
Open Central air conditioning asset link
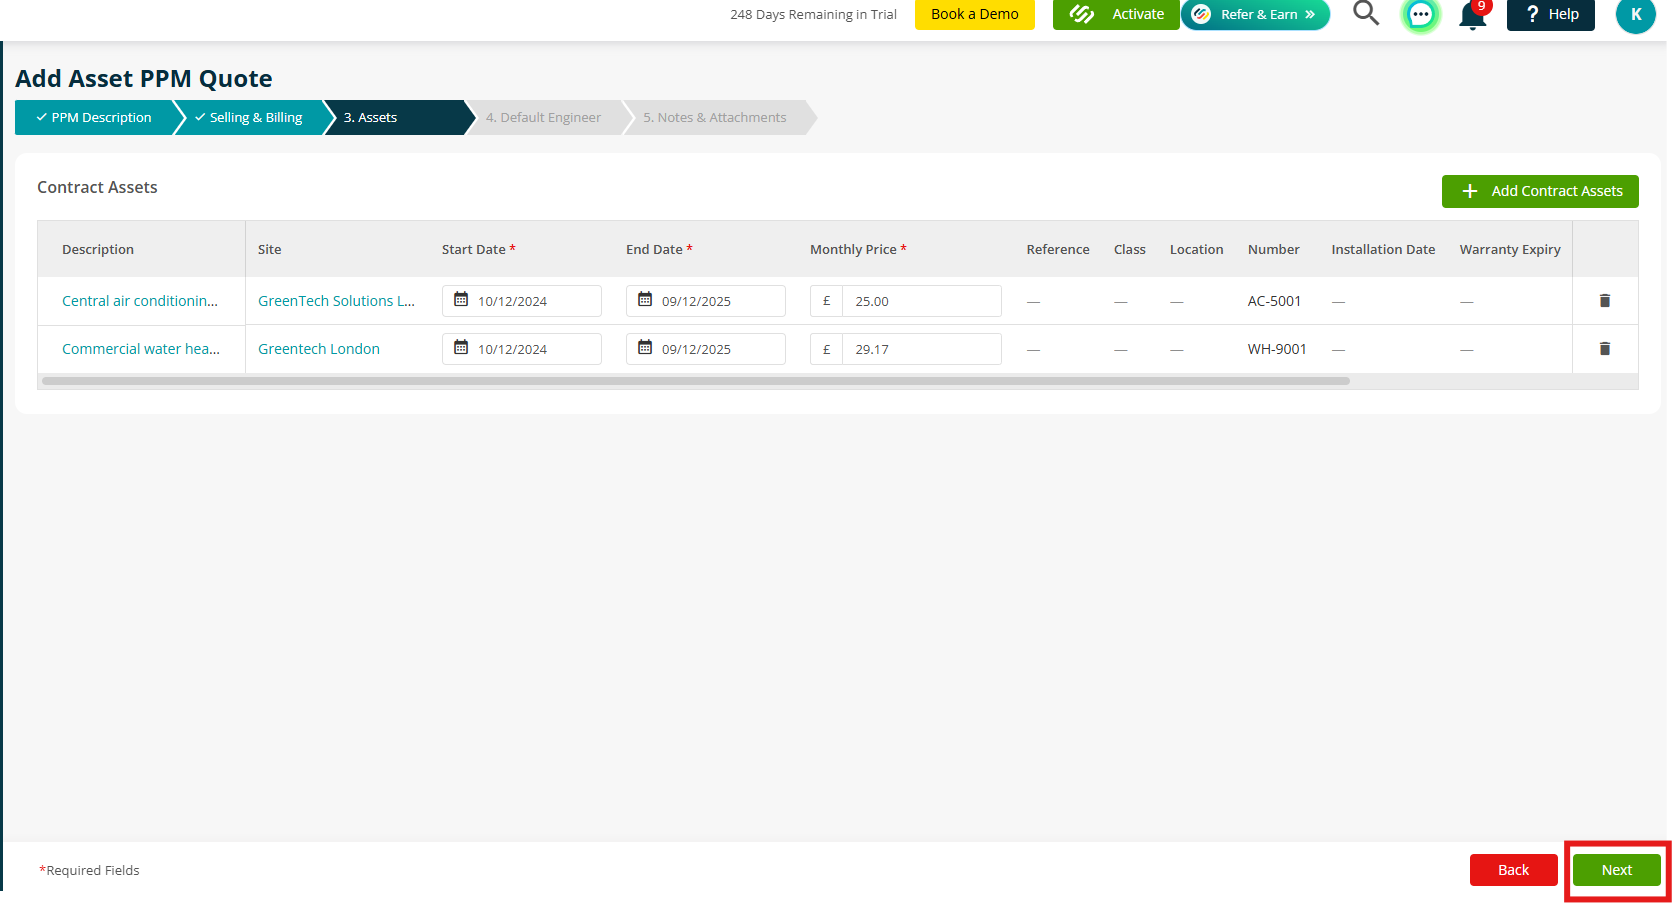[x=140, y=301]
